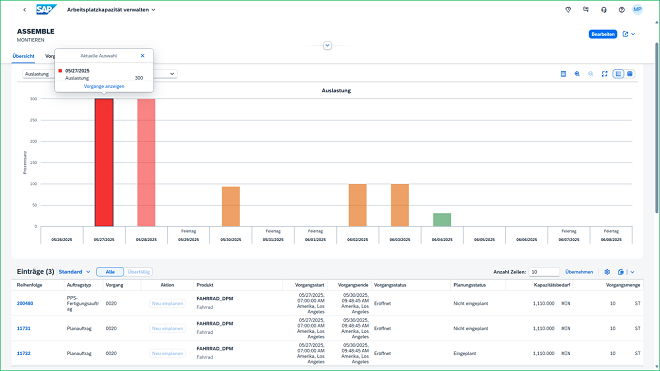Image resolution: width=660 pixels, height=371 pixels.
Task: Zoom out on the Auslastung chart
Action: [591, 74]
